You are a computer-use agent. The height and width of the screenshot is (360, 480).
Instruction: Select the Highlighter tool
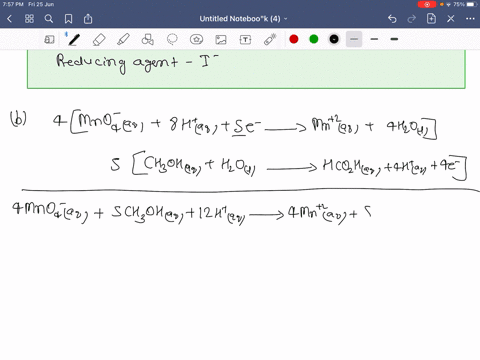click(x=123, y=39)
